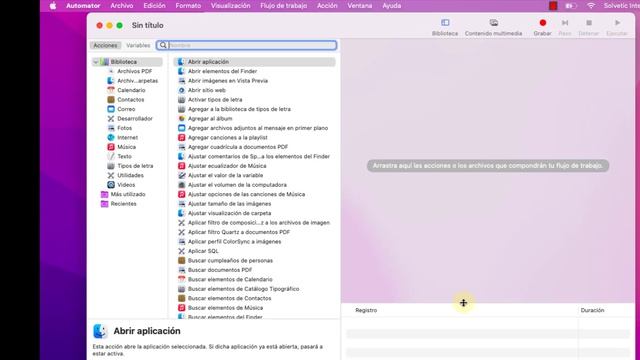Select the Archiv...arpetas category
Screen dimensions: 640x360
click(132, 81)
